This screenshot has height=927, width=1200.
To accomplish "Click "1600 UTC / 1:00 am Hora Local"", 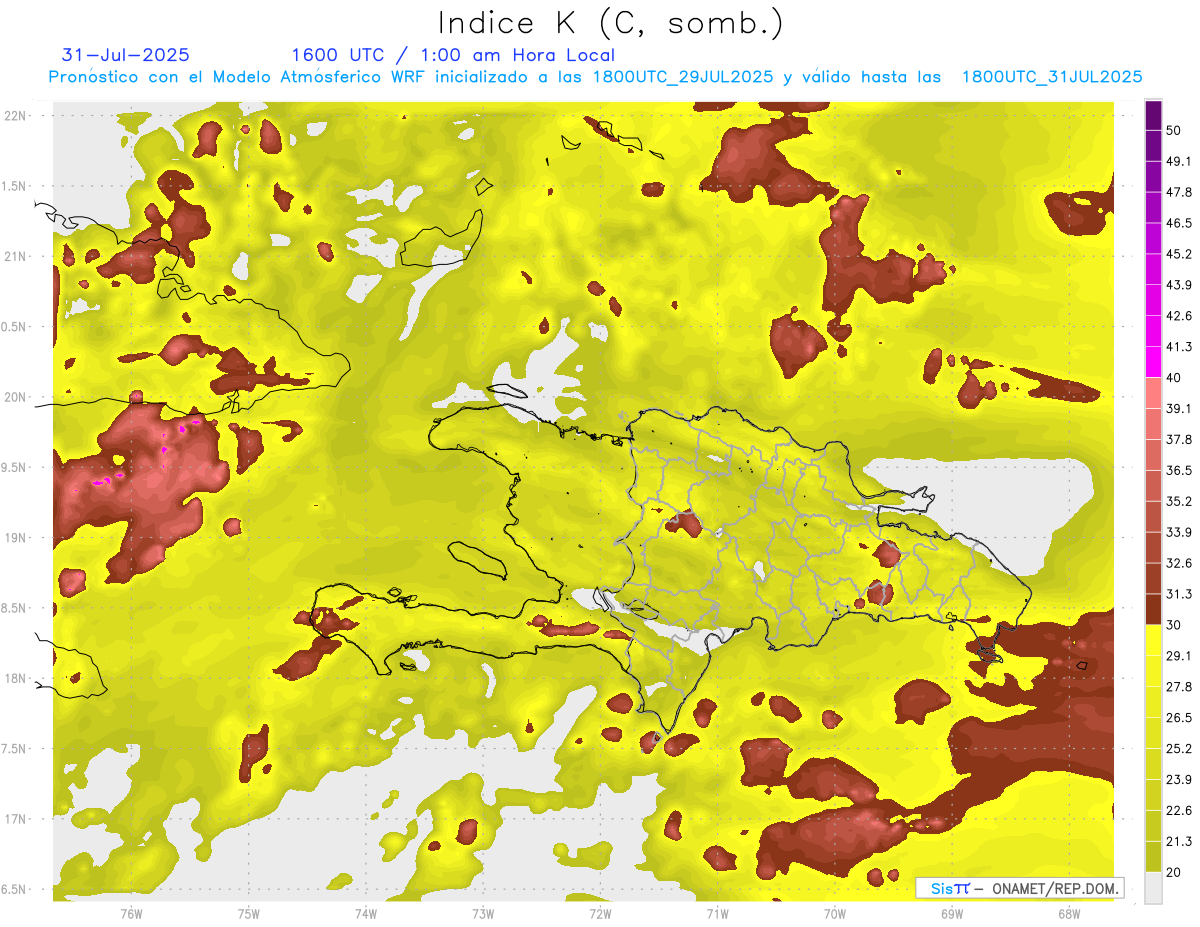I will [453, 55].
